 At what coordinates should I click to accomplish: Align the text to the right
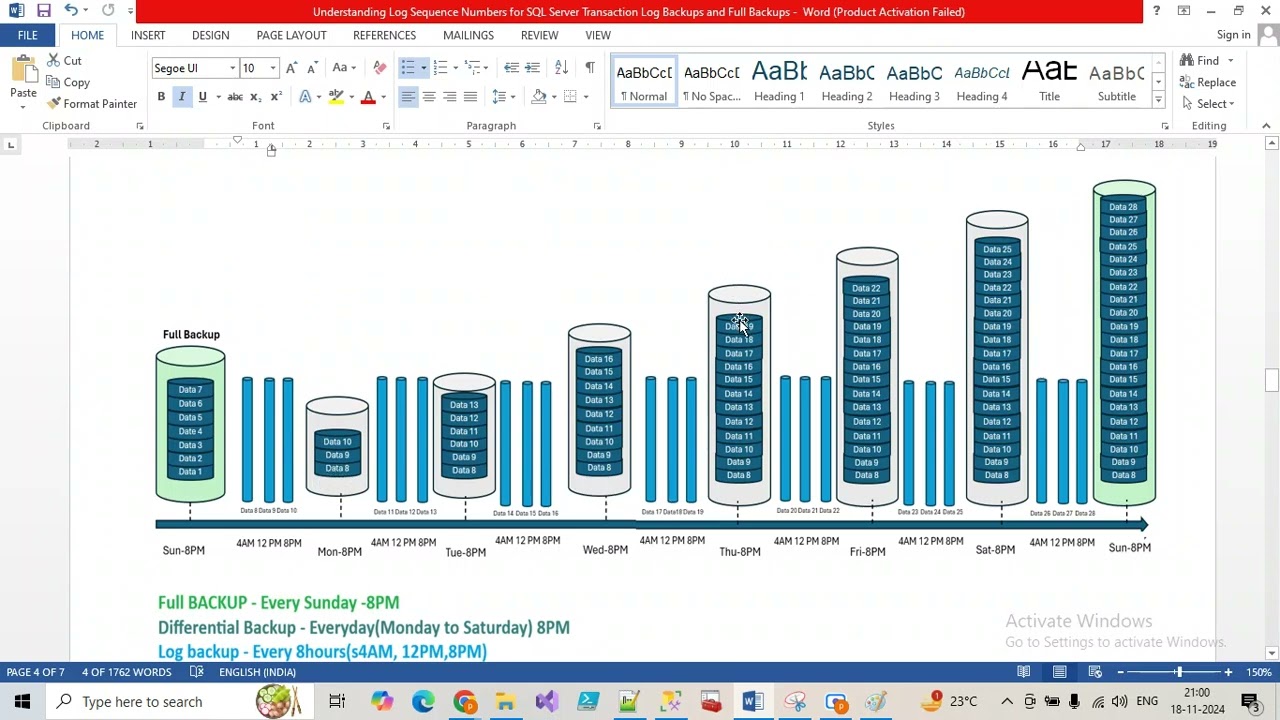pyautogui.click(x=450, y=97)
